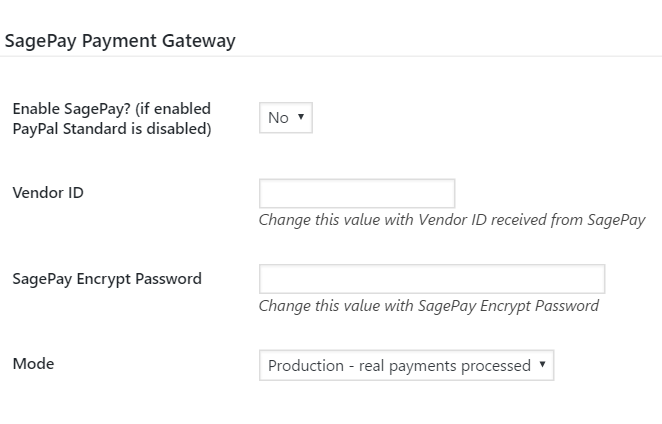Click the left edge of Vendor ID input
This screenshot has width=662, height=424.
[x=264, y=193]
